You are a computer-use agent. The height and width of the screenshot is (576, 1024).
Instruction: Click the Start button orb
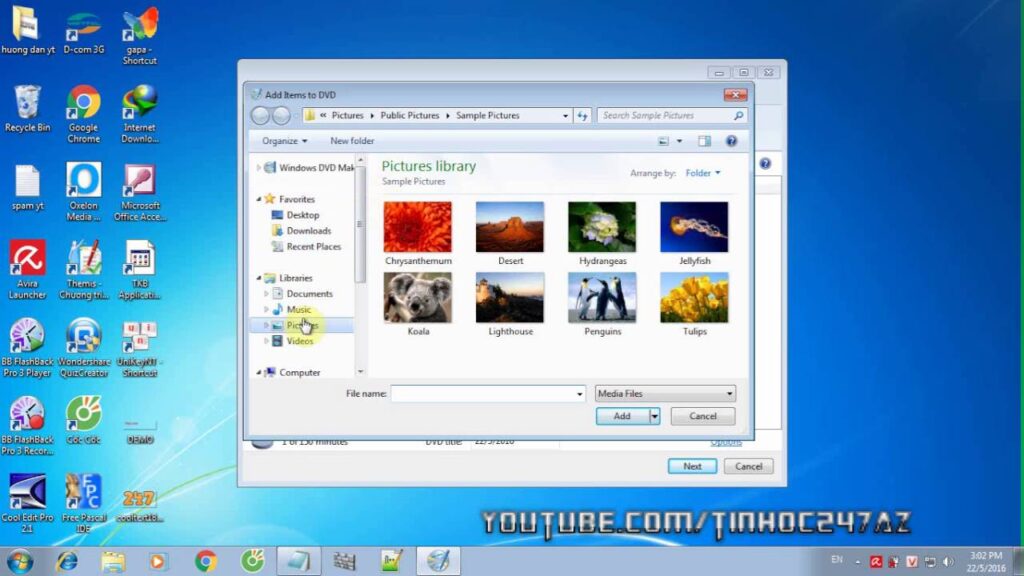pyautogui.click(x=20, y=562)
